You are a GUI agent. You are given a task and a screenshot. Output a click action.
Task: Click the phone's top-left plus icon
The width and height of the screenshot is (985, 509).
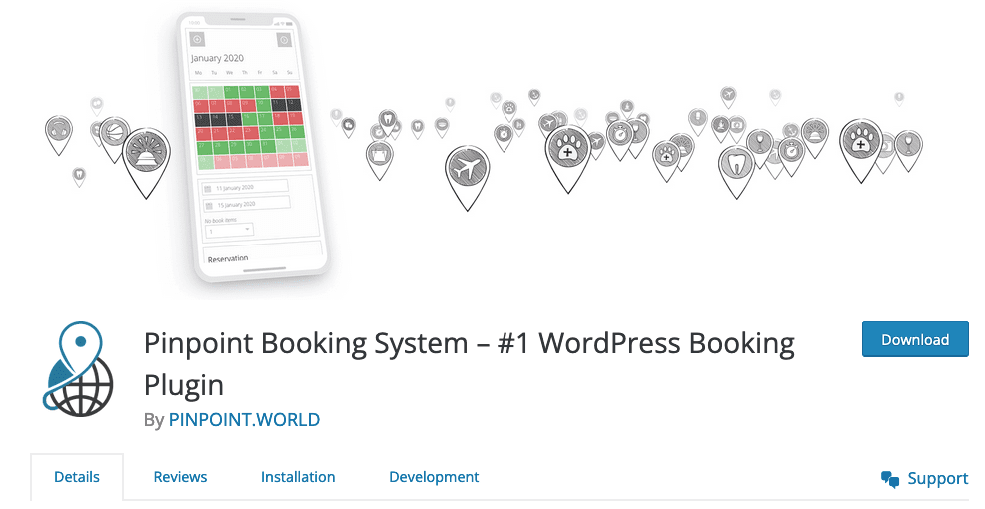pos(198,40)
